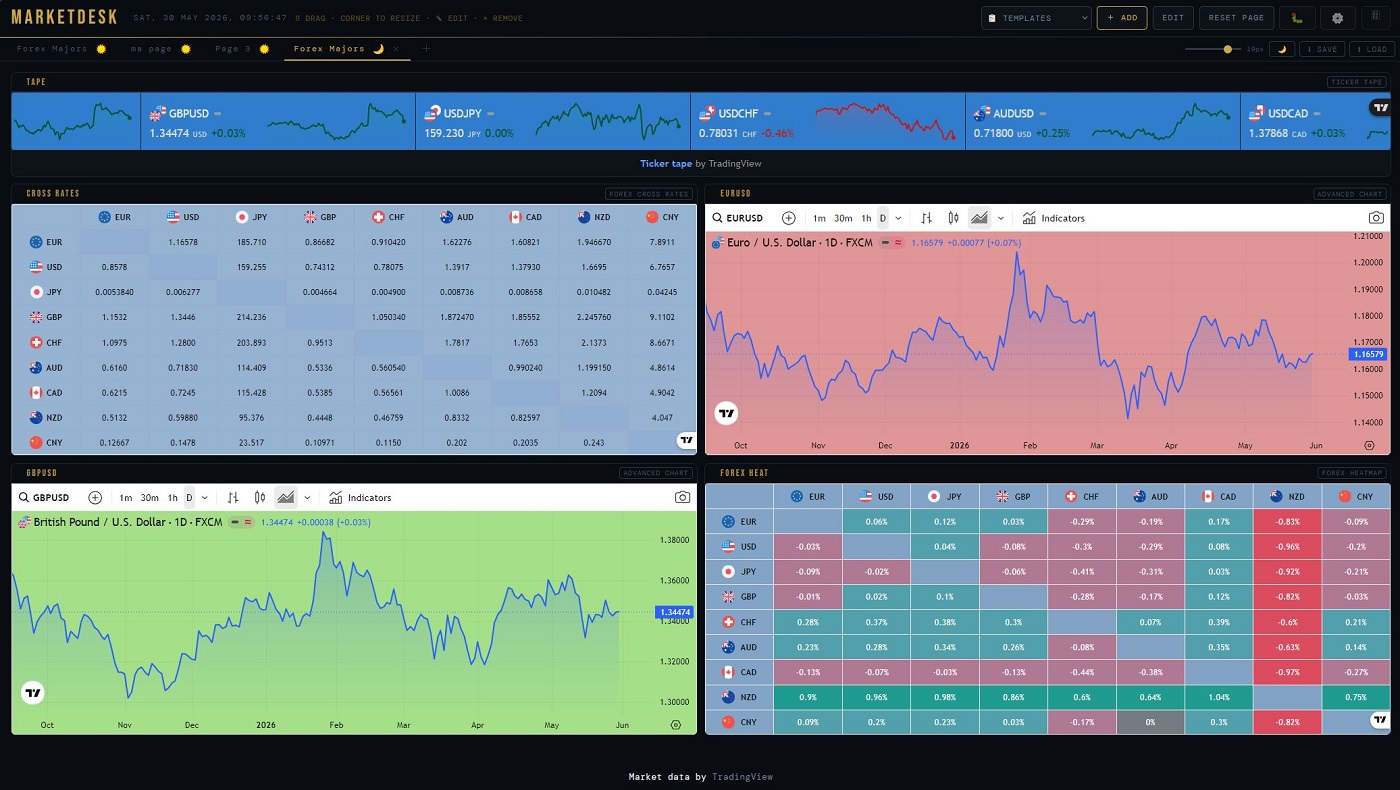The image size is (1400, 790).
Task: Open the Ticker tape link
Action: [665, 163]
